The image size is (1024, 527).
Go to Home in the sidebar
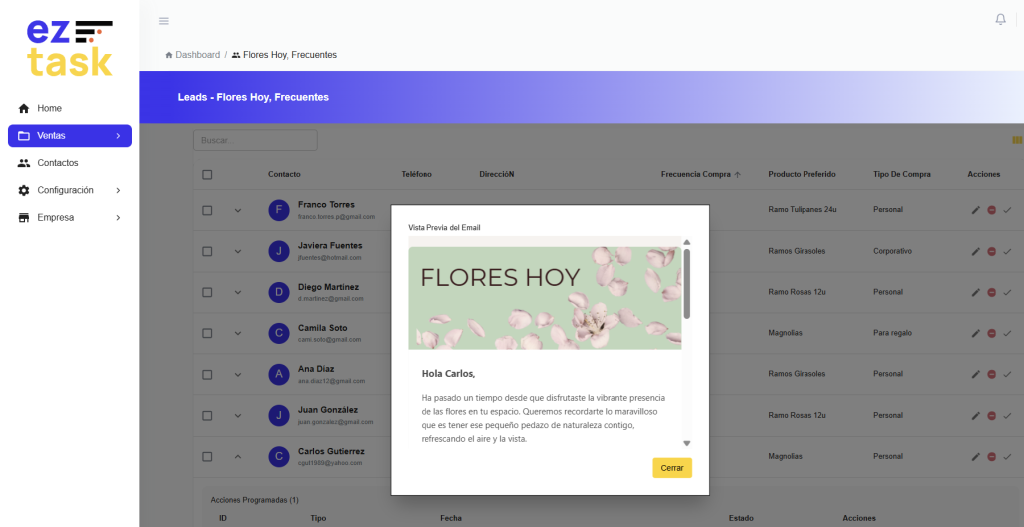pyautogui.click(x=49, y=108)
